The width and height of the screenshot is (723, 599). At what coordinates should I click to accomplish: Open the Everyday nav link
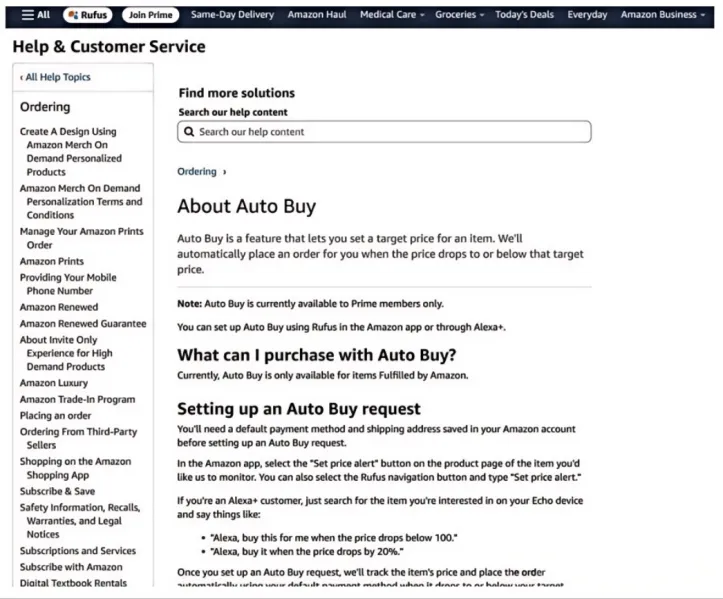[x=587, y=15]
